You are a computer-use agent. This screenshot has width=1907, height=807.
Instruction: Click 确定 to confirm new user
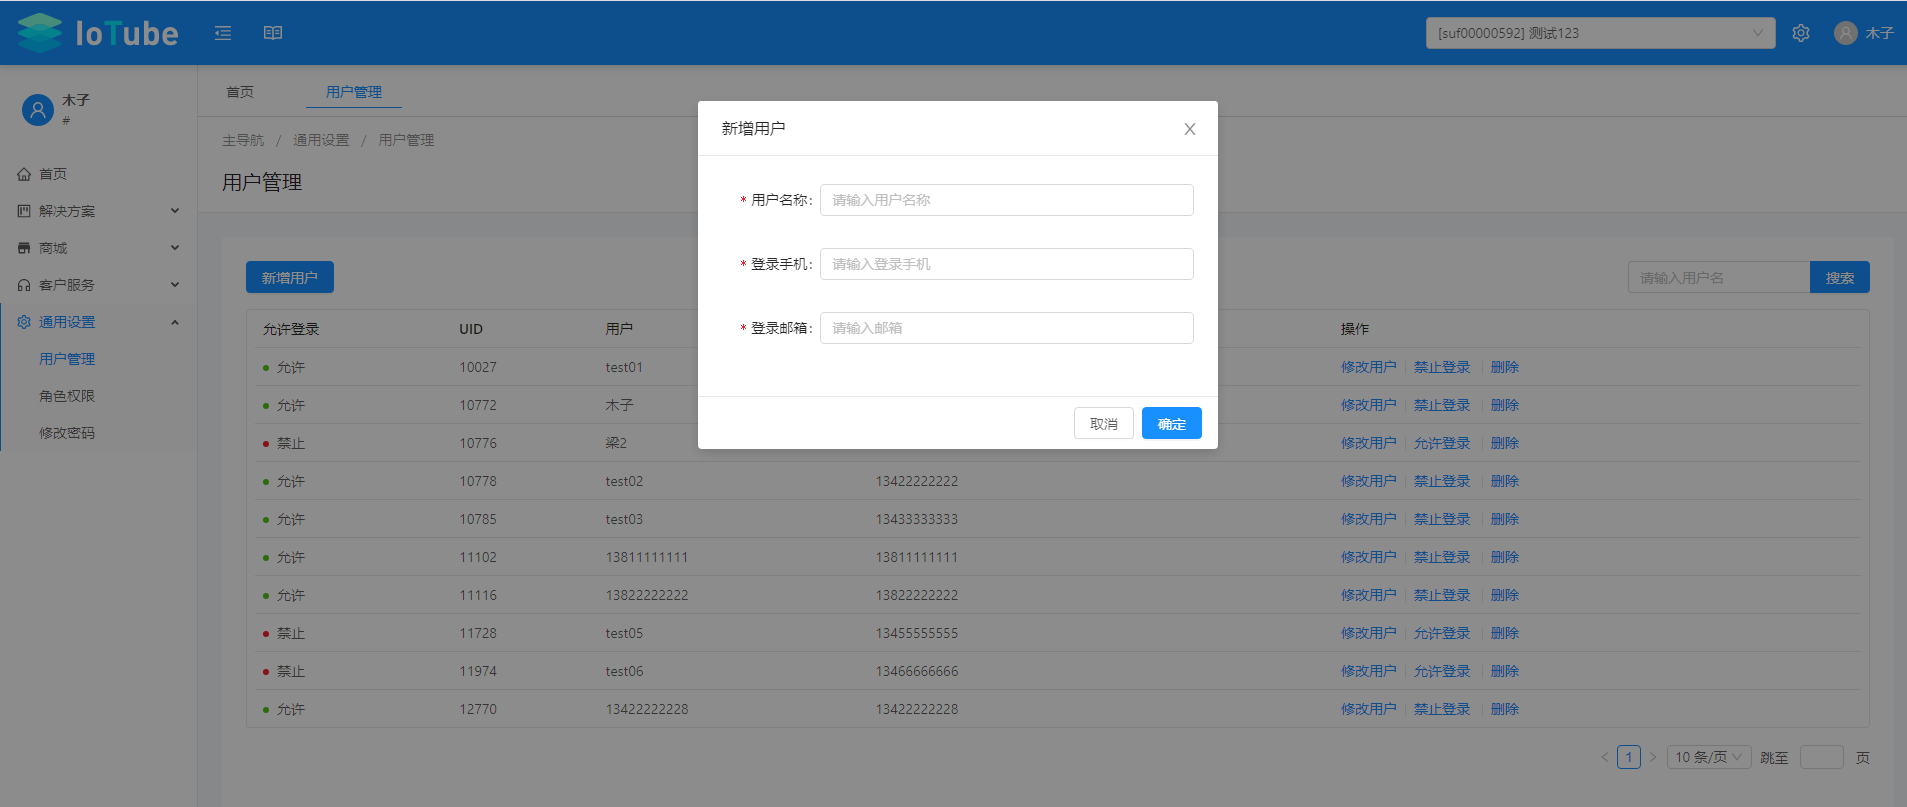tap(1172, 424)
